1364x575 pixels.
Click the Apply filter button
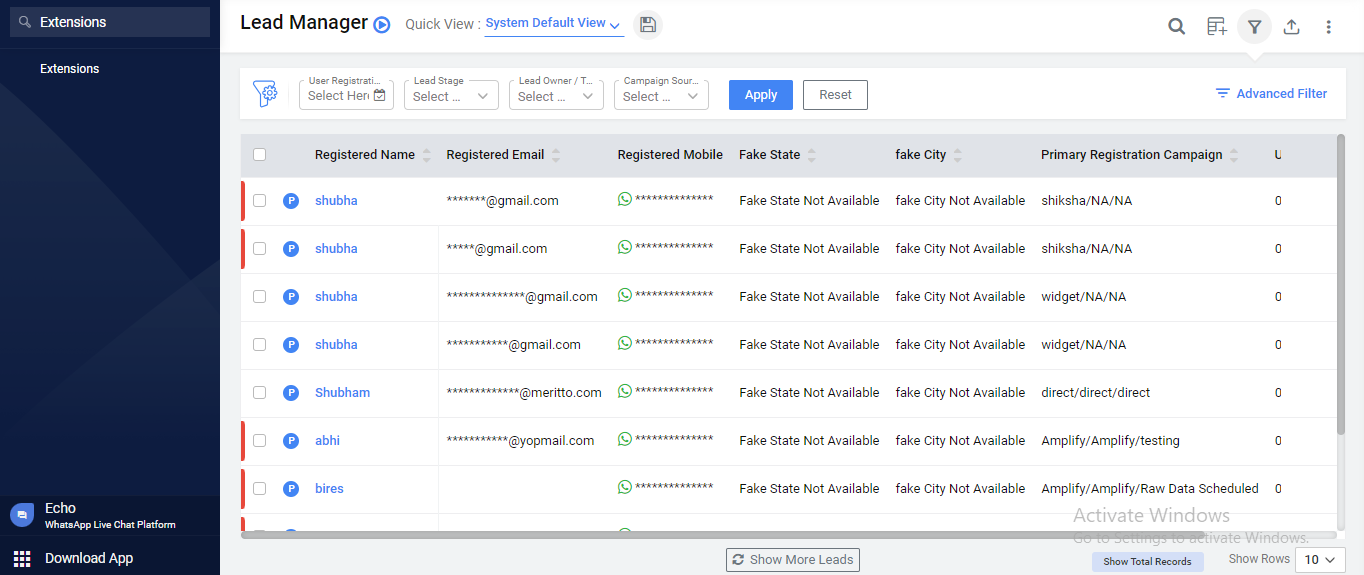(x=760, y=95)
